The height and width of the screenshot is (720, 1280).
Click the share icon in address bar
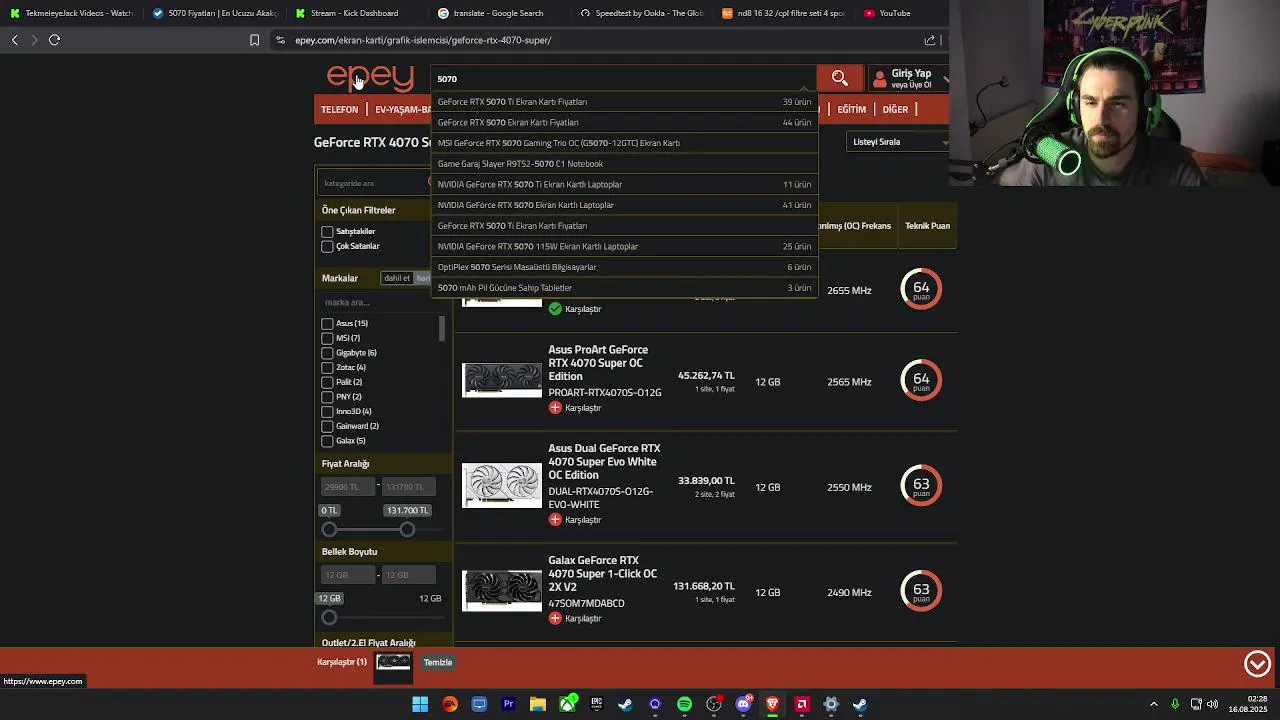click(x=930, y=40)
